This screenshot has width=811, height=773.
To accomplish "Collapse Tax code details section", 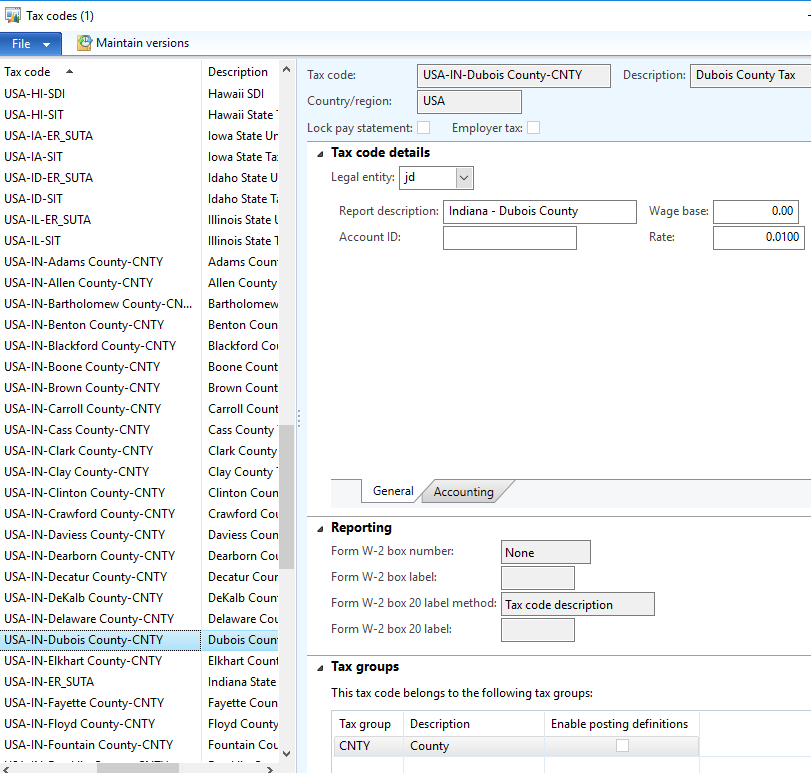I will (321, 154).
